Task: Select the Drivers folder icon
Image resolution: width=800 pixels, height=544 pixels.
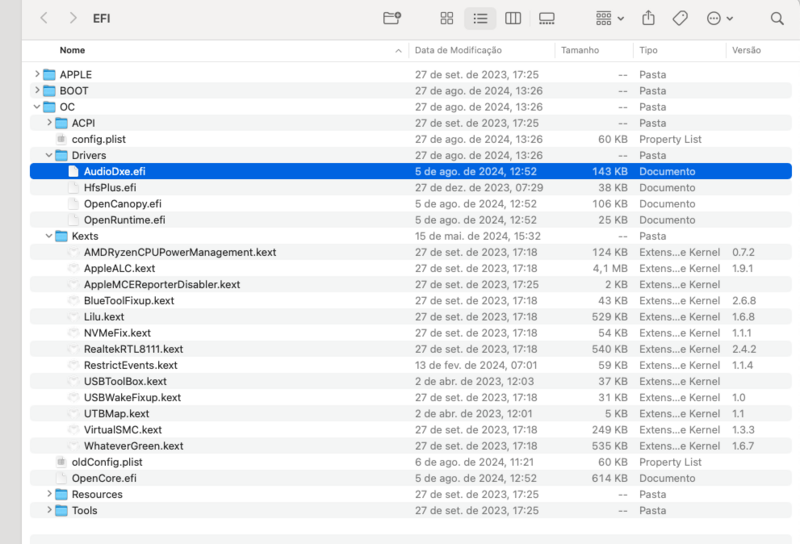Action: tap(61, 155)
